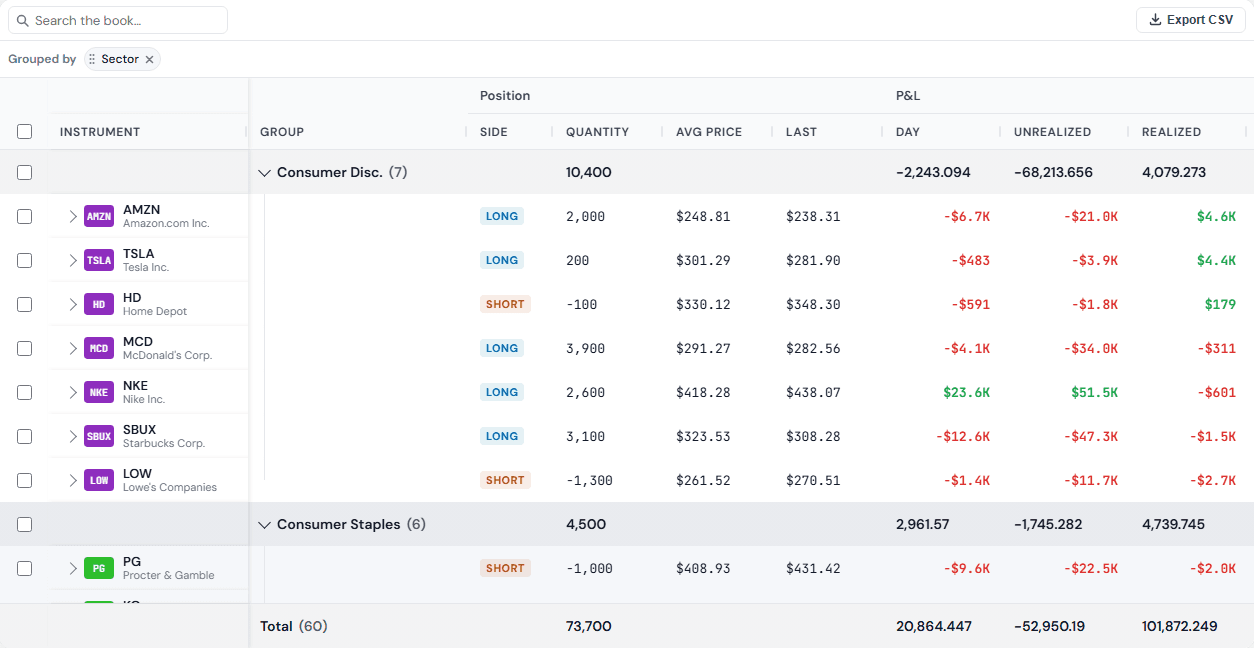Toggle the select-all header checkbox

click(25, 131)
